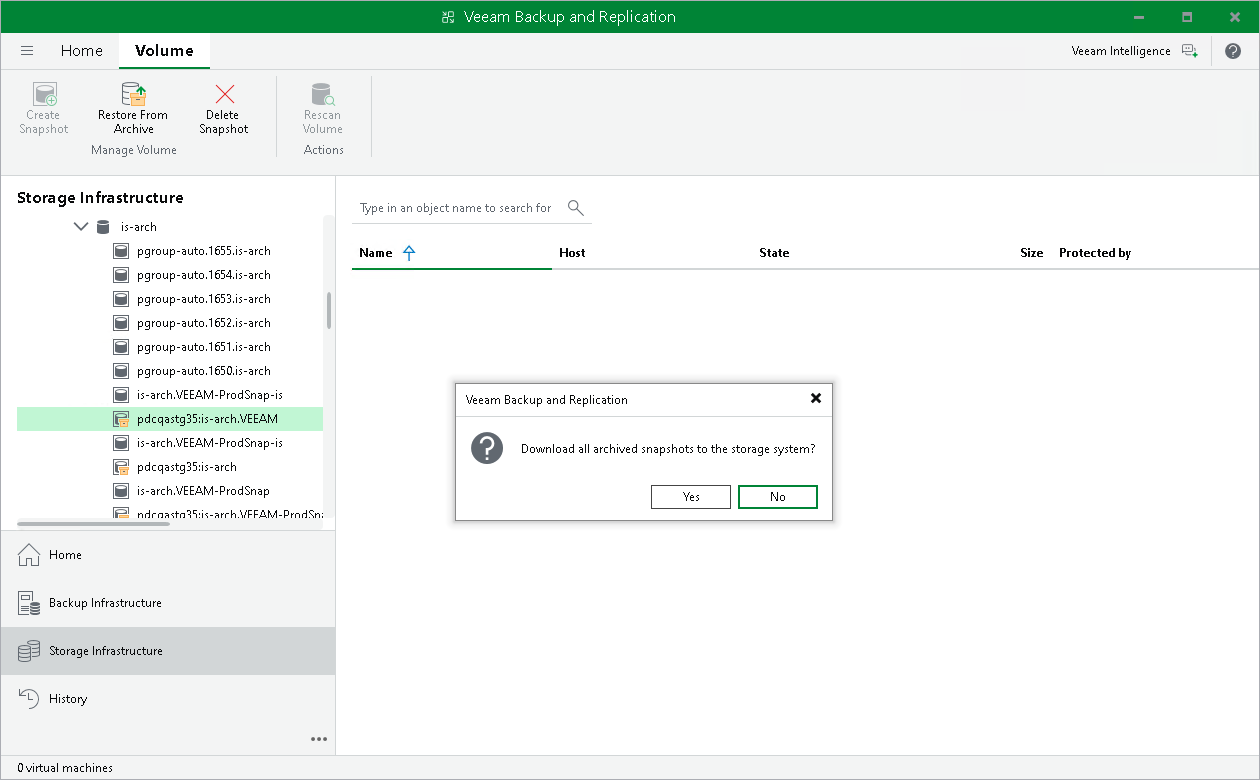Select the is-arch storage icon
Viewport: 1260px width, 780px height.
coord(103,226)
